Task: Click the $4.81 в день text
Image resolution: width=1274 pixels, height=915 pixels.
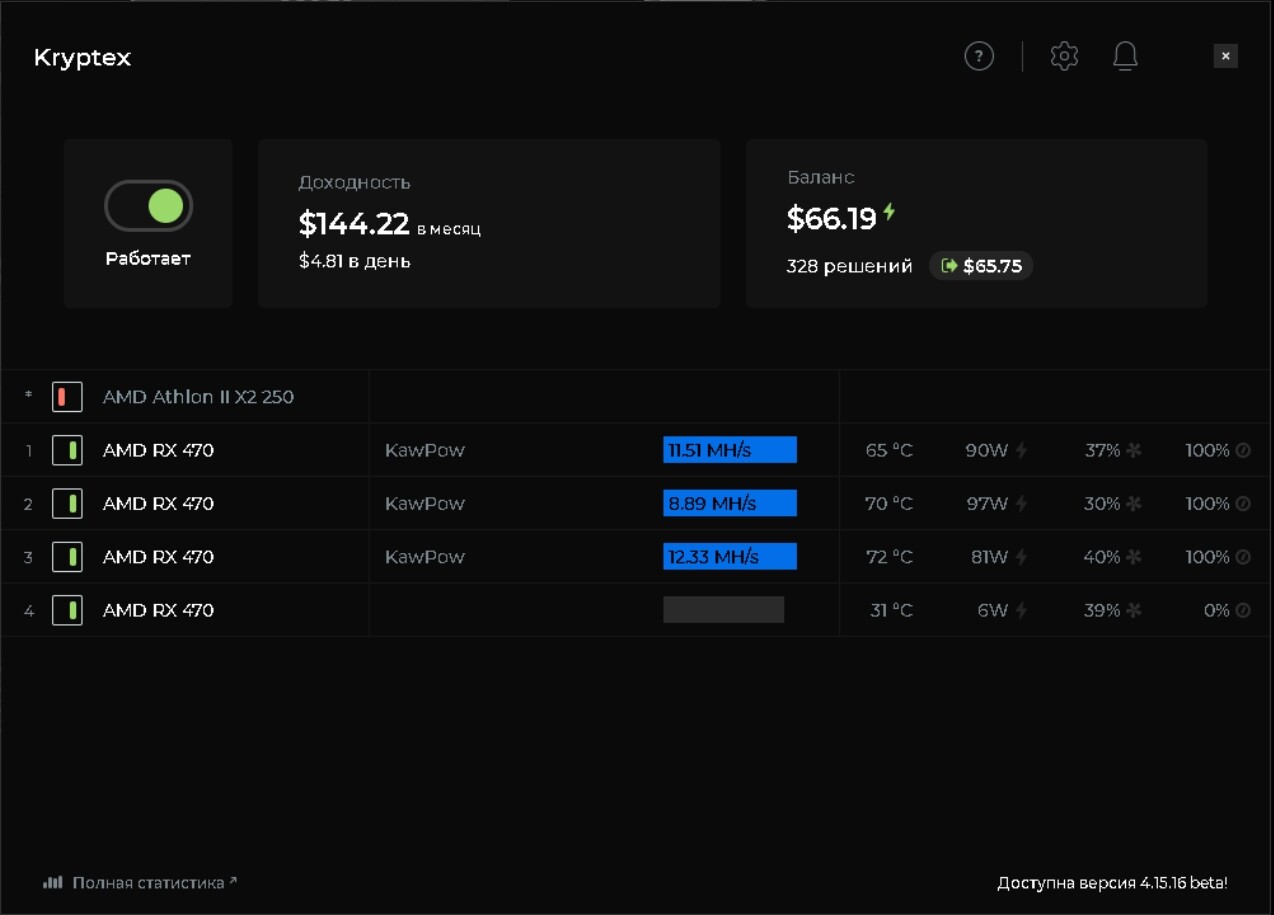Action: pyautogui.click(x=354, y=262)
